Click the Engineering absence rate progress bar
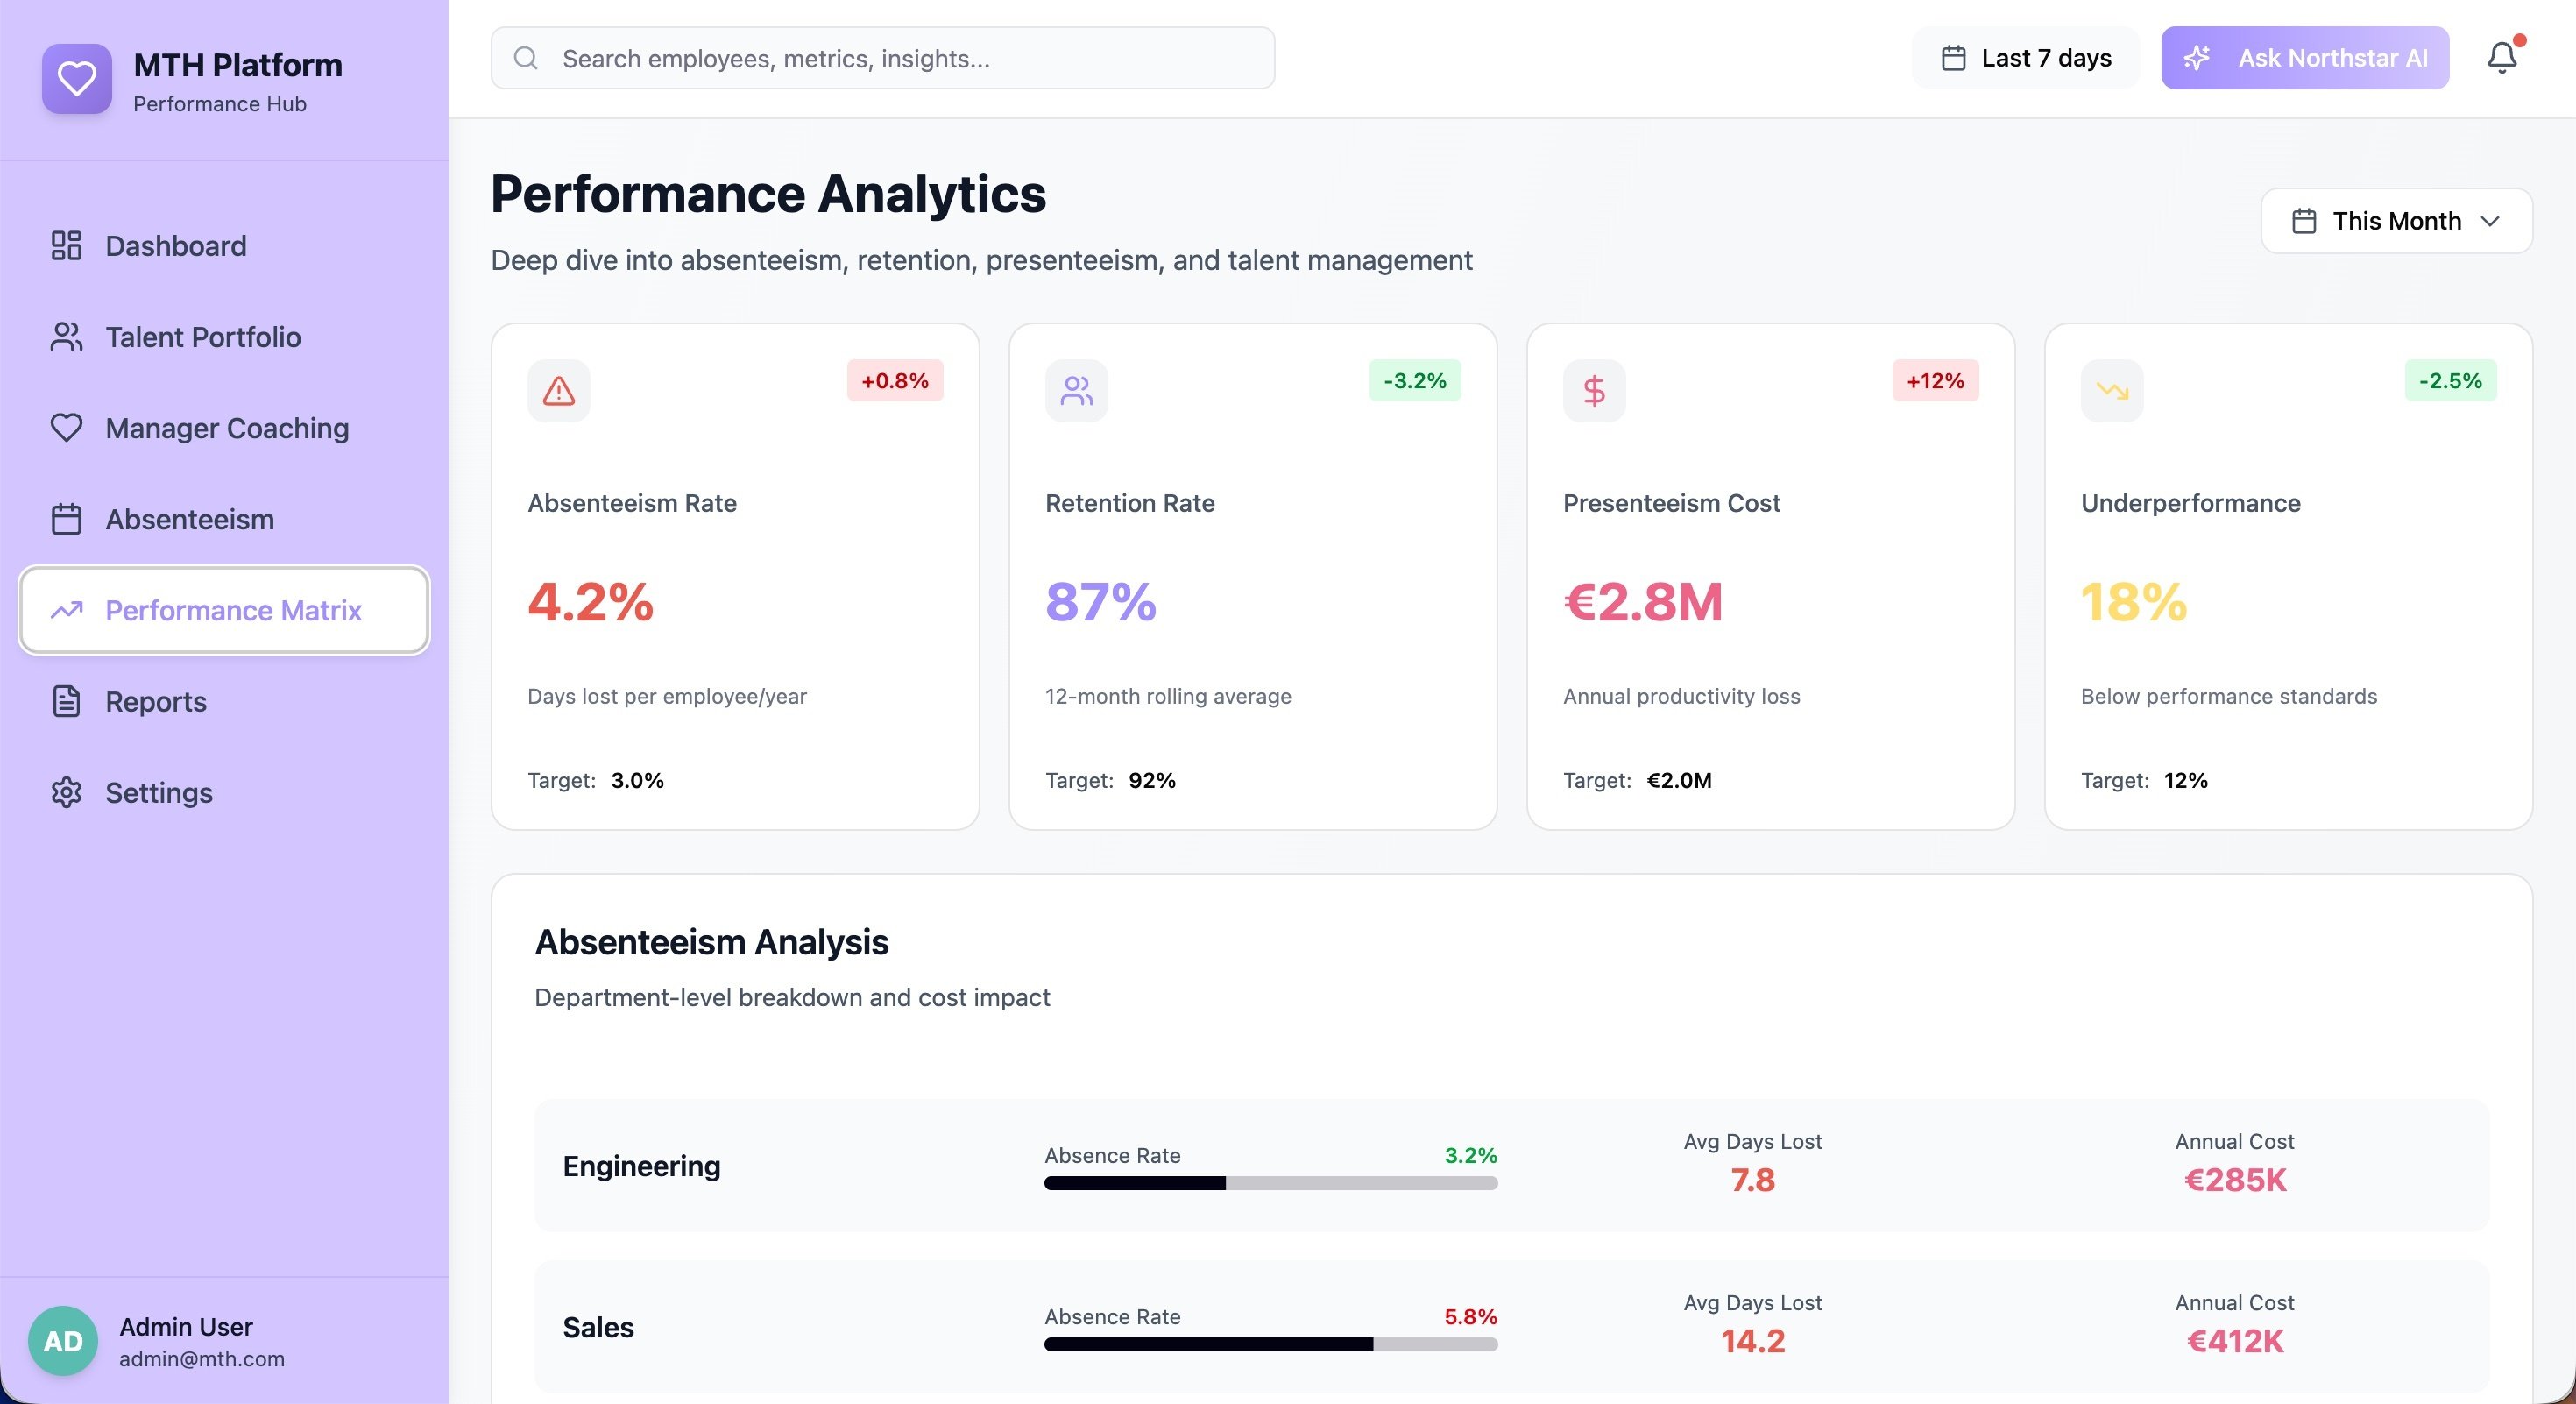Viewport: 2576px width, 1404px height. click(1270, 1183)
